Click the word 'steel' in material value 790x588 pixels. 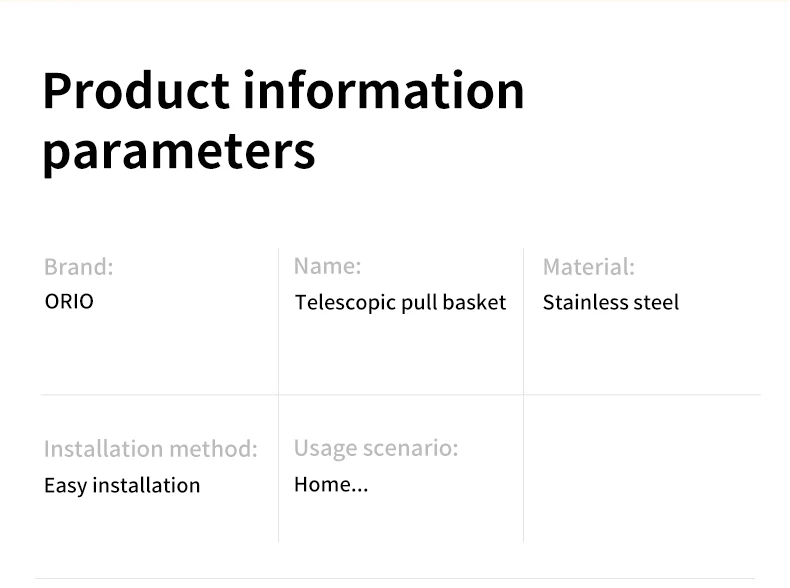(x=655, y=302)
